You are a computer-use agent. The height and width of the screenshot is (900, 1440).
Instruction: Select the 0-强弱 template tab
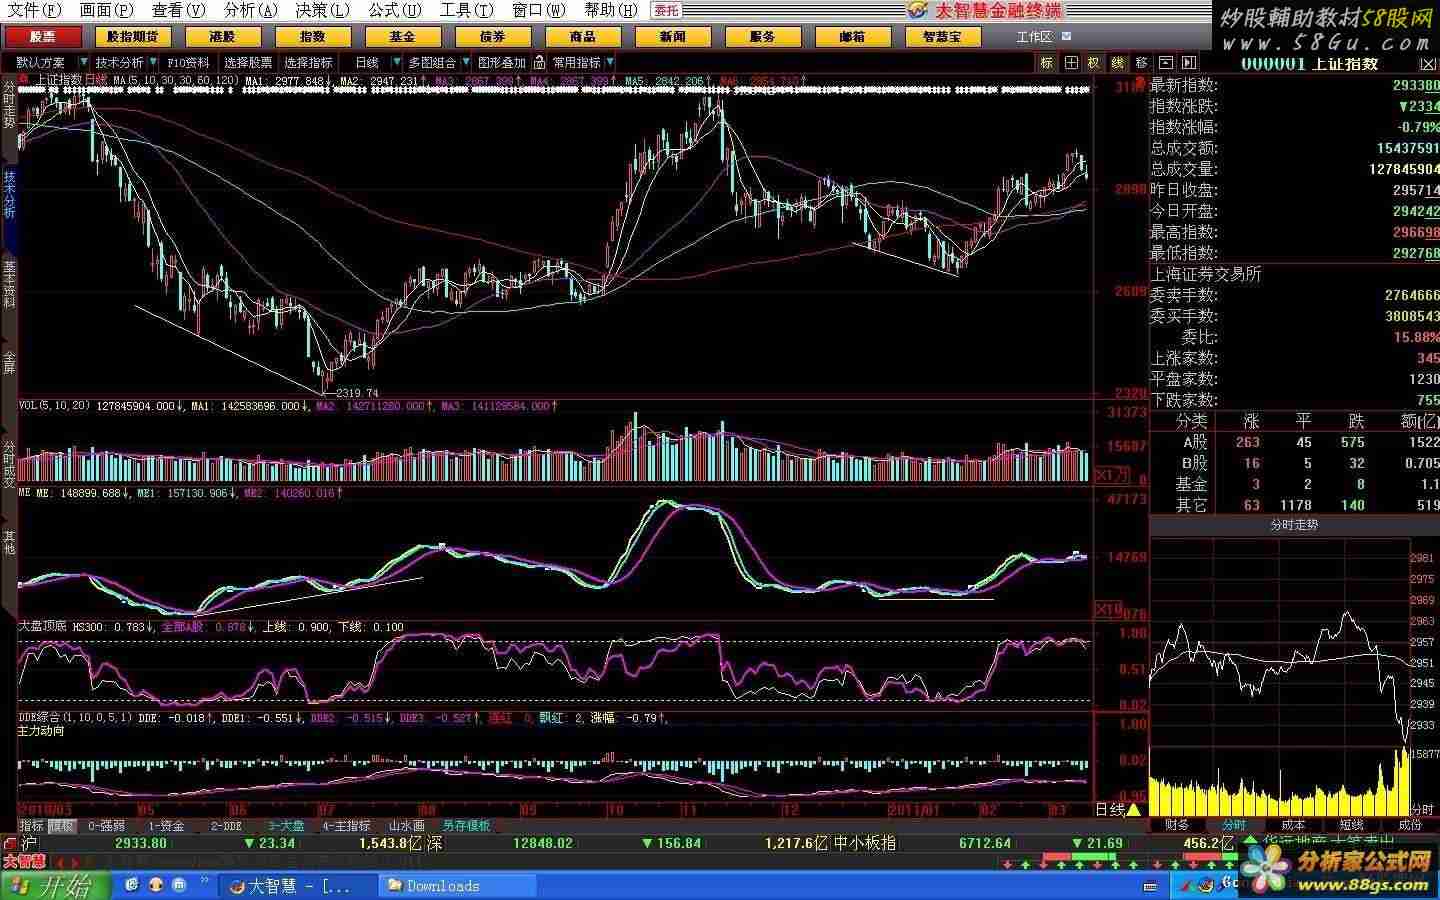[106, 826]
